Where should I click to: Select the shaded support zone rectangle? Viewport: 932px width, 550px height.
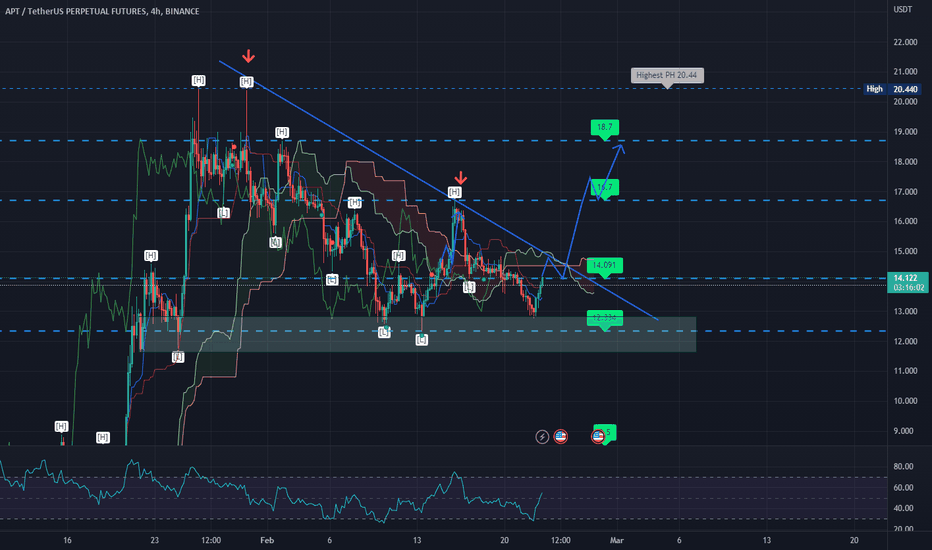tap(418, 334)
